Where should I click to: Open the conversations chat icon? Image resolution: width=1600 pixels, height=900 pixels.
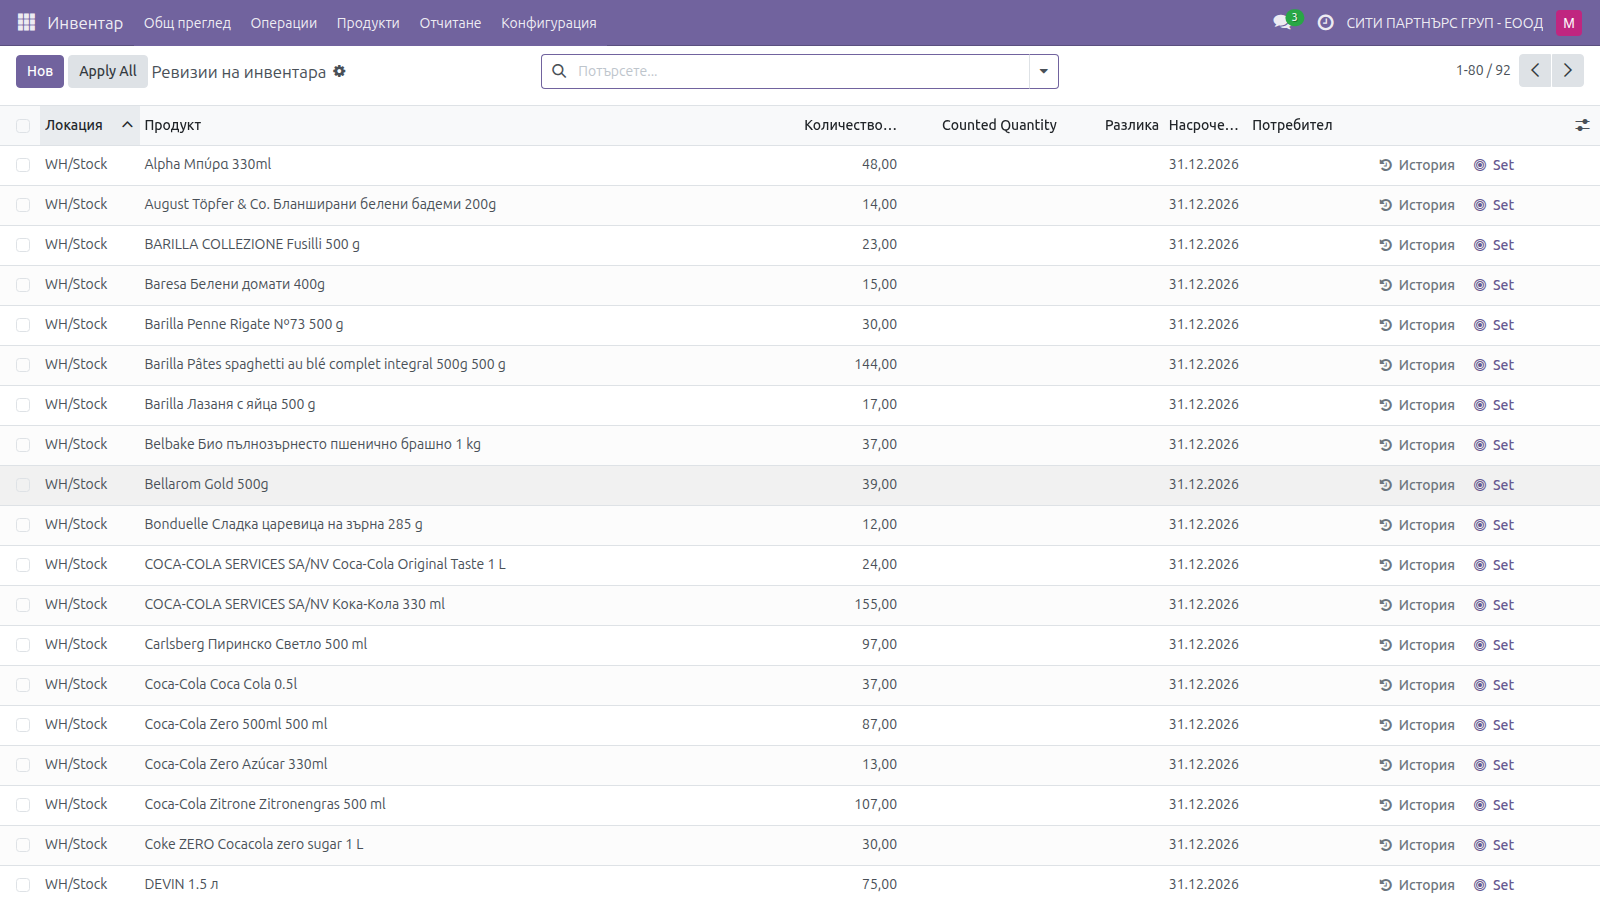tap(1283, 22)
